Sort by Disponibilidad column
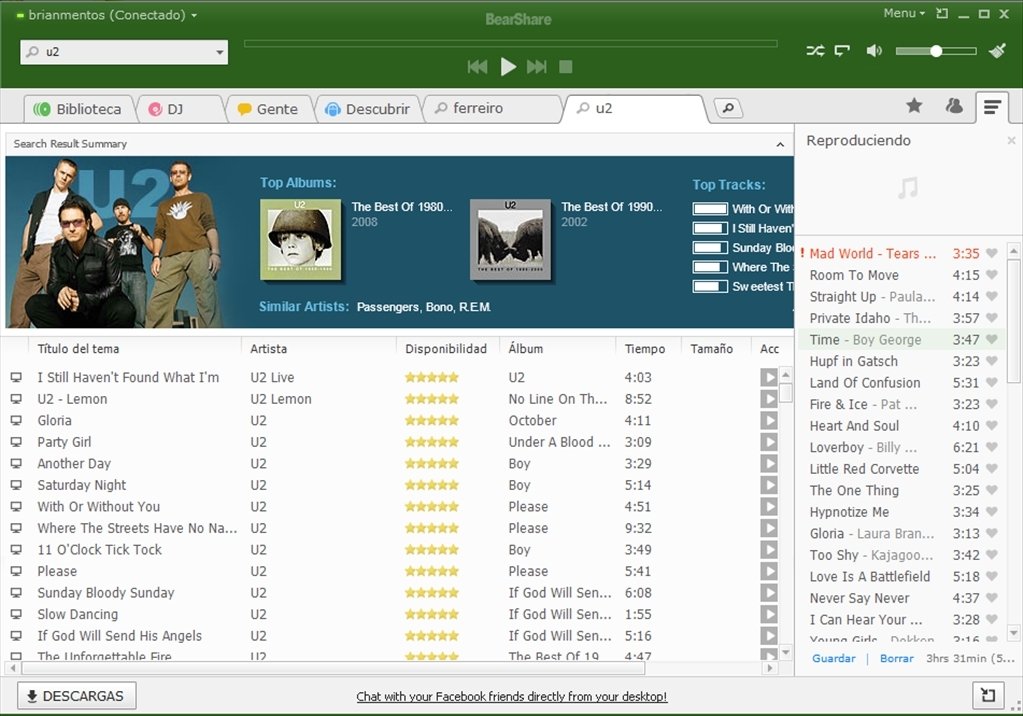1023x716 pixels. (447, 349)
